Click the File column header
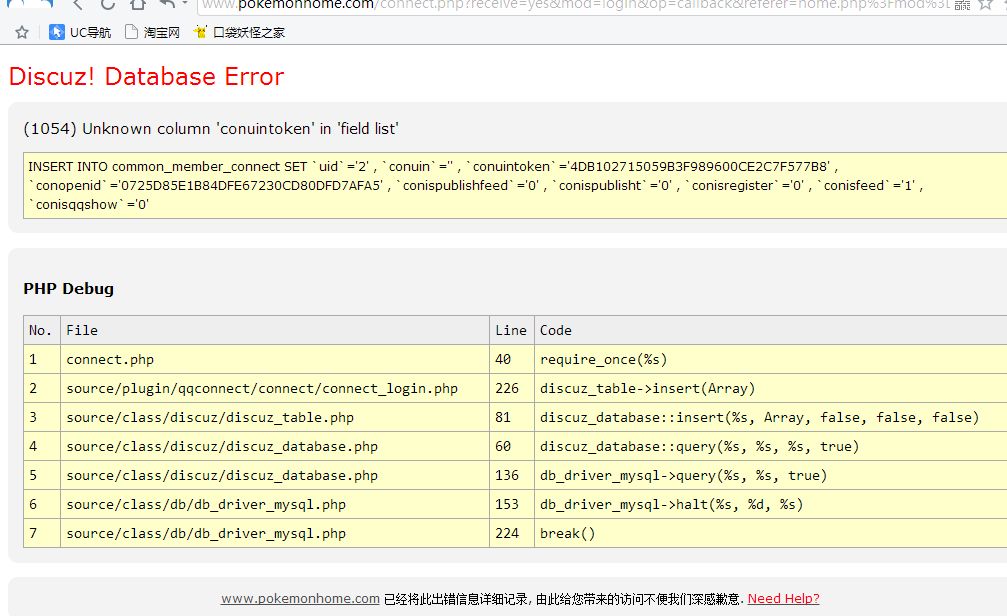 click(x=275, y=330)
